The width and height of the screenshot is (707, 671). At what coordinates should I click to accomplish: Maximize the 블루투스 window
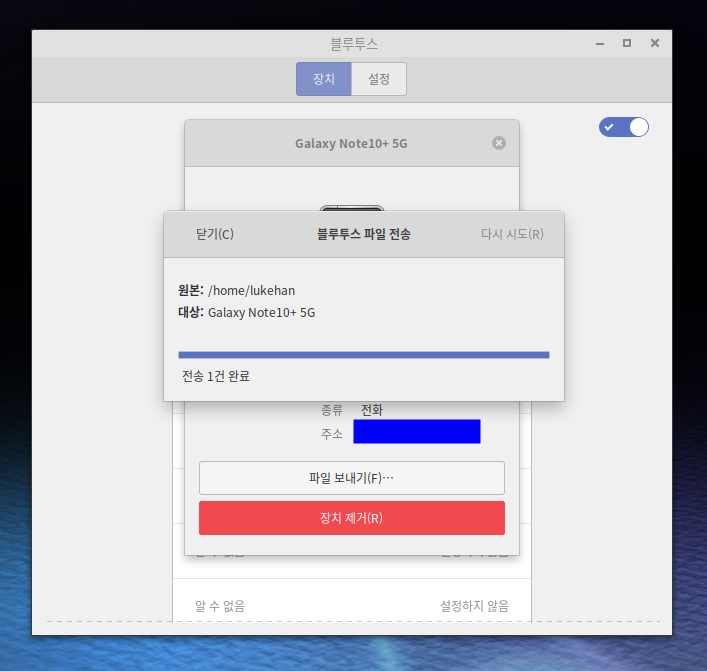(x=627, y=43)
